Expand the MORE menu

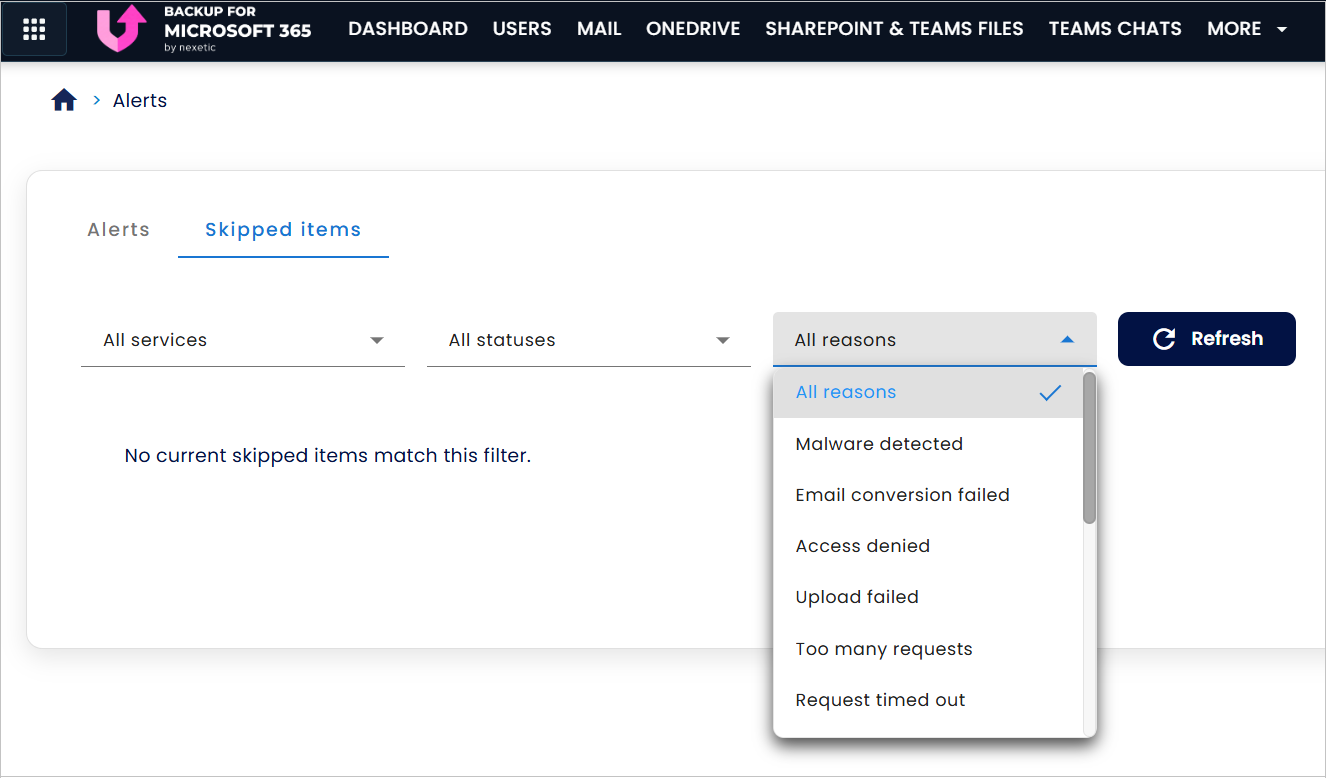coord(1247,29)
